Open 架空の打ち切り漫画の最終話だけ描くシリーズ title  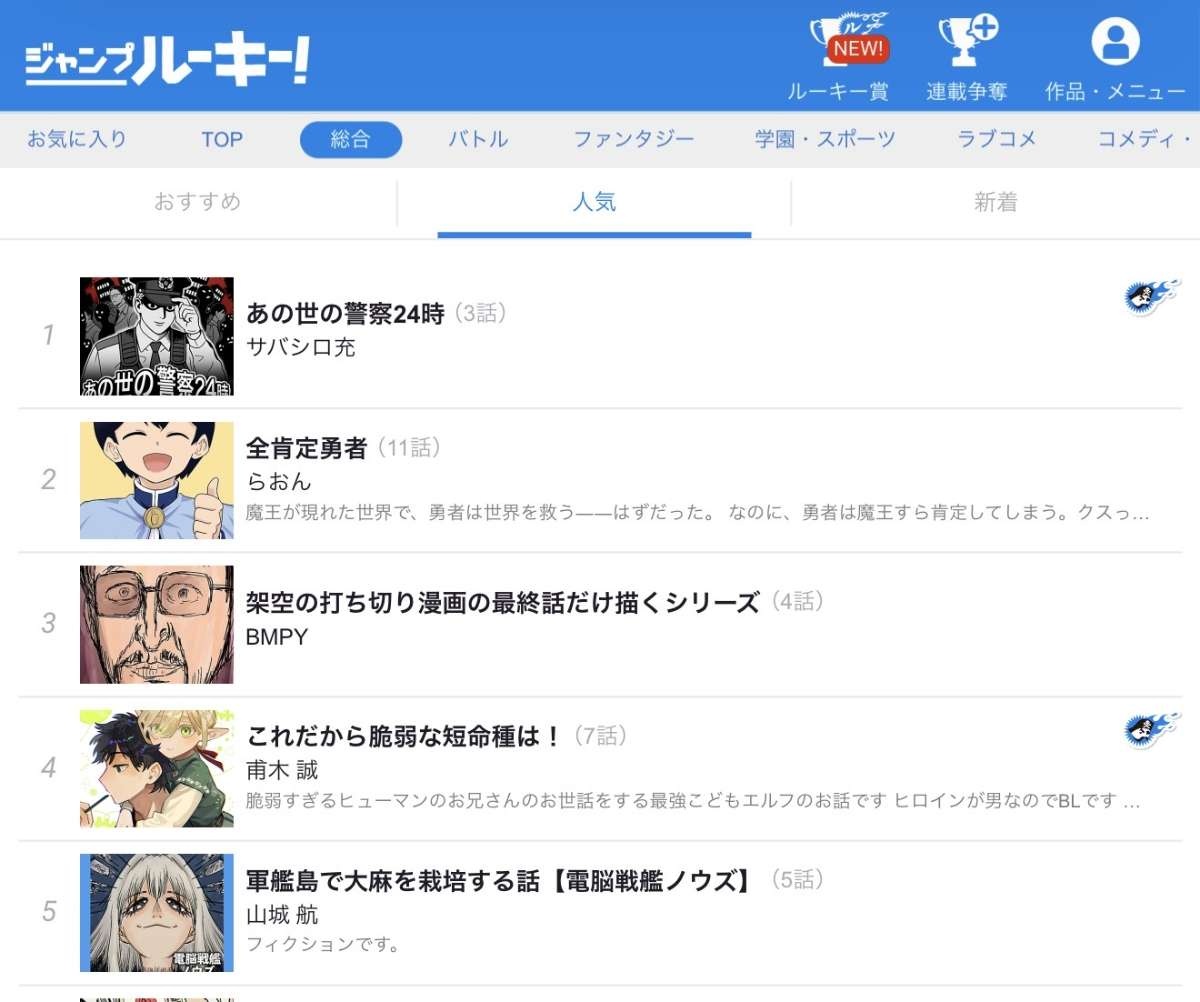coord(503,603)
